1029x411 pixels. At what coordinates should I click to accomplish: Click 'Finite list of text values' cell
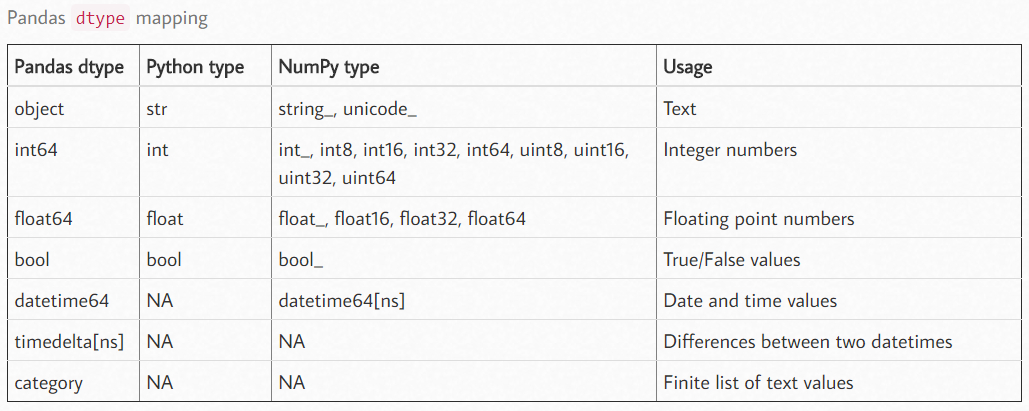[758, 382]
